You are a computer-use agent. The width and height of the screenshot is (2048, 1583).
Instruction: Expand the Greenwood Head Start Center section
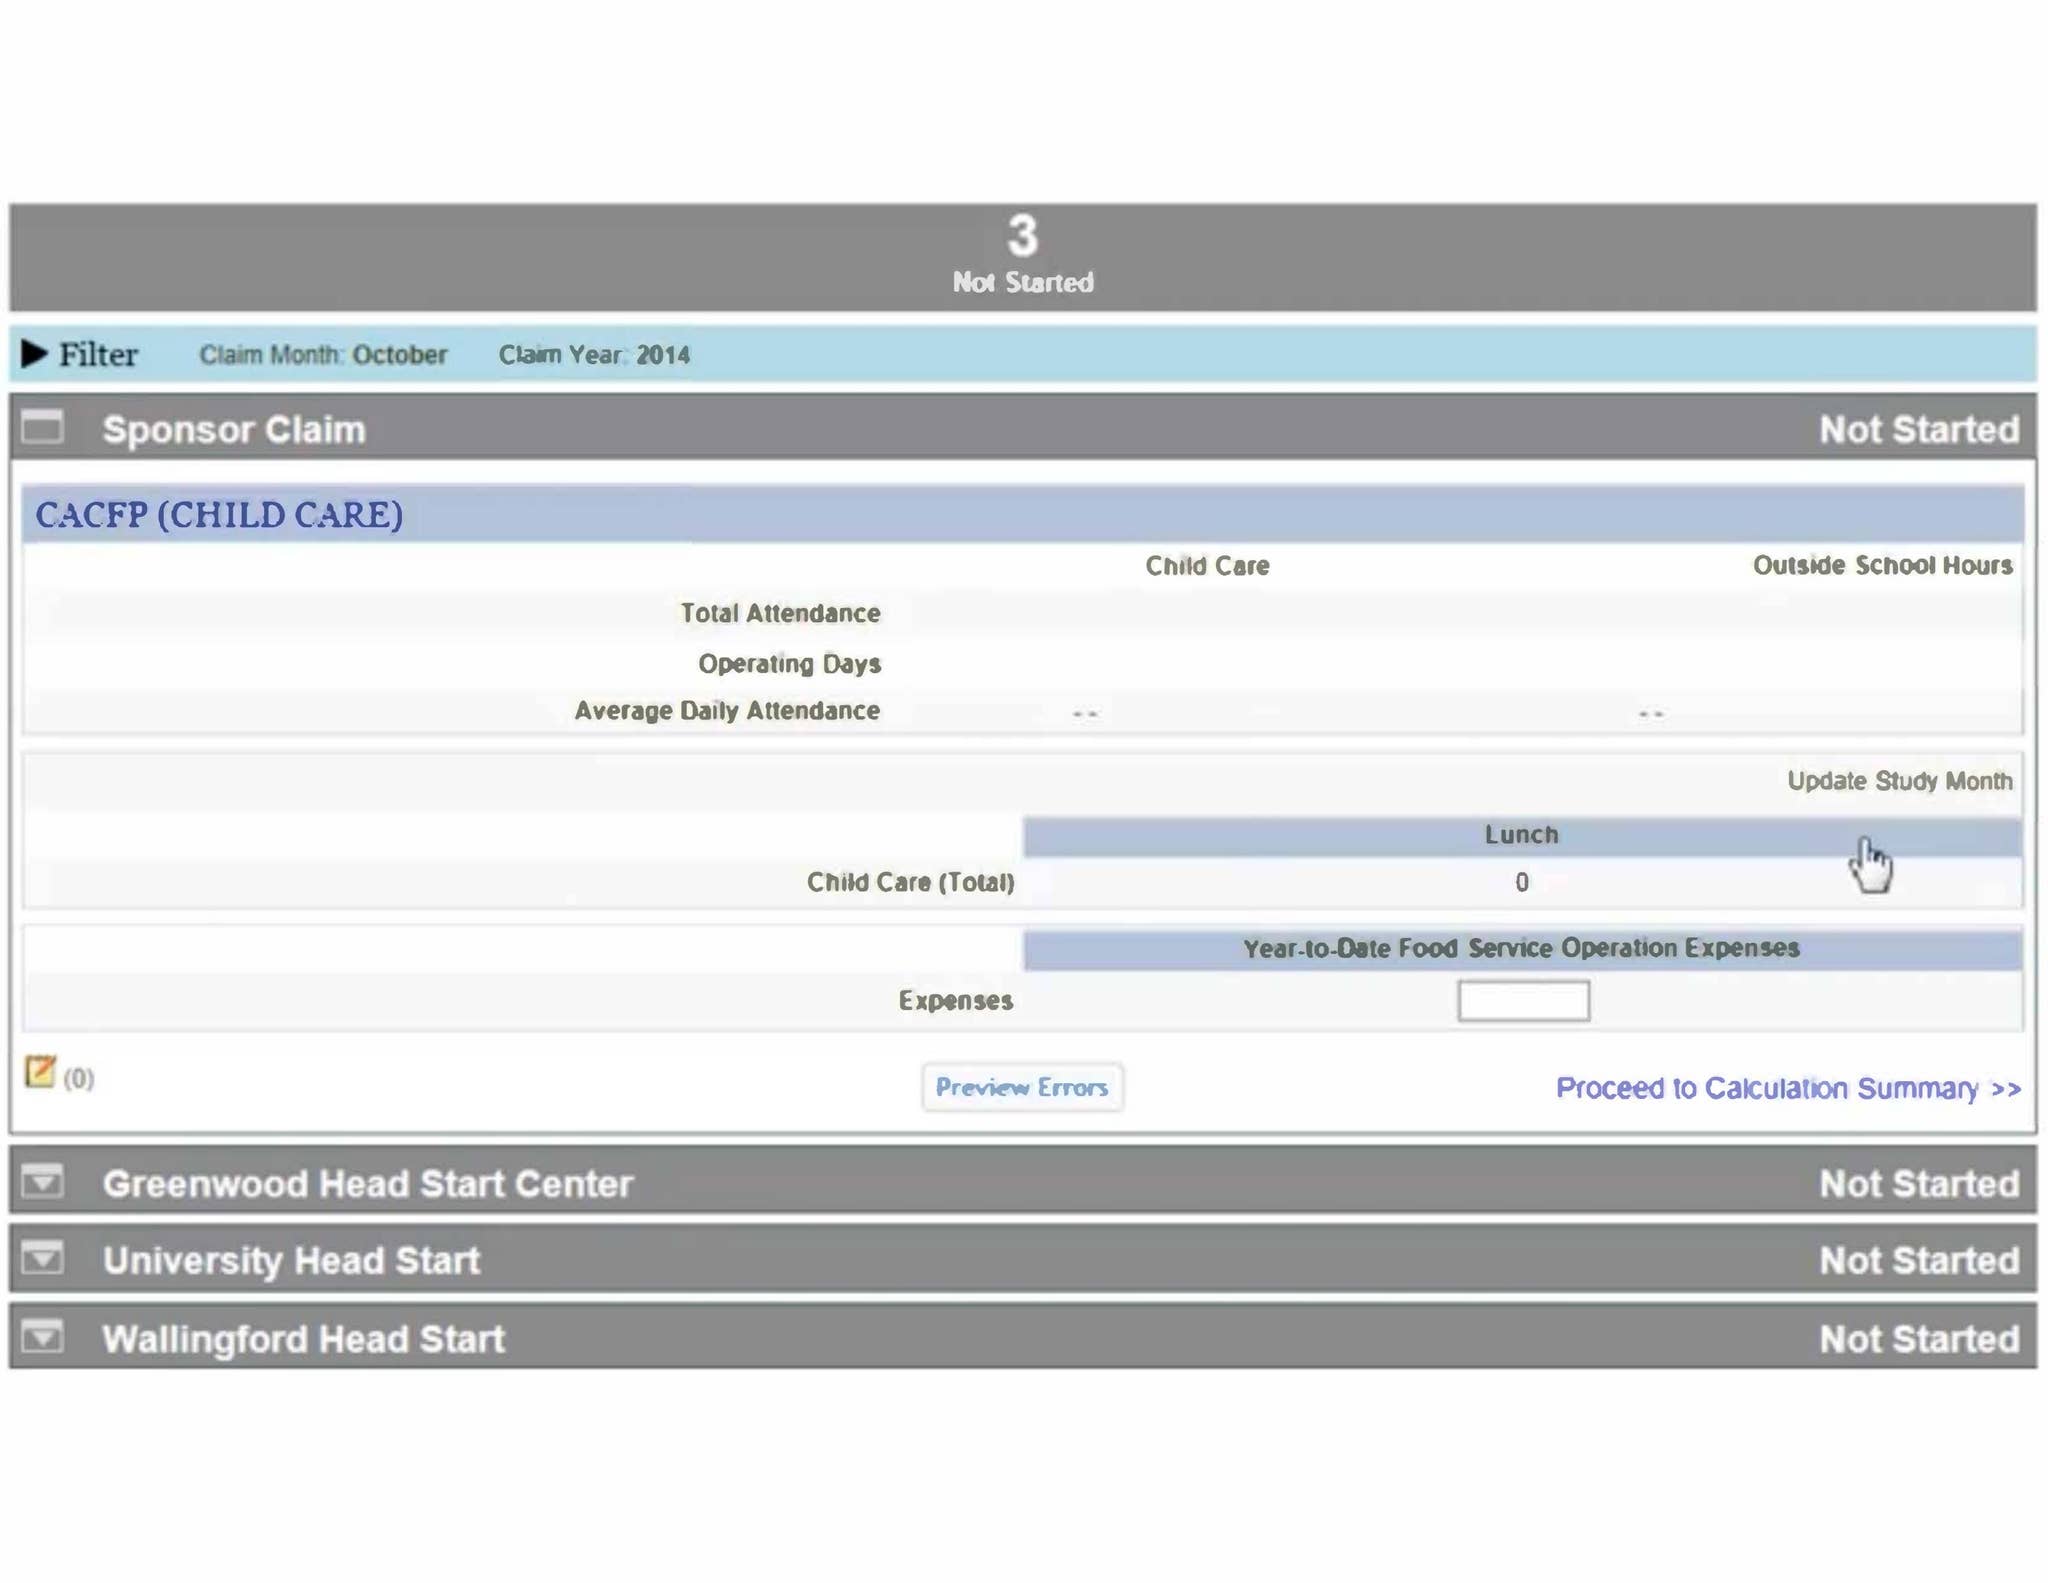[x=366, y=1183]
